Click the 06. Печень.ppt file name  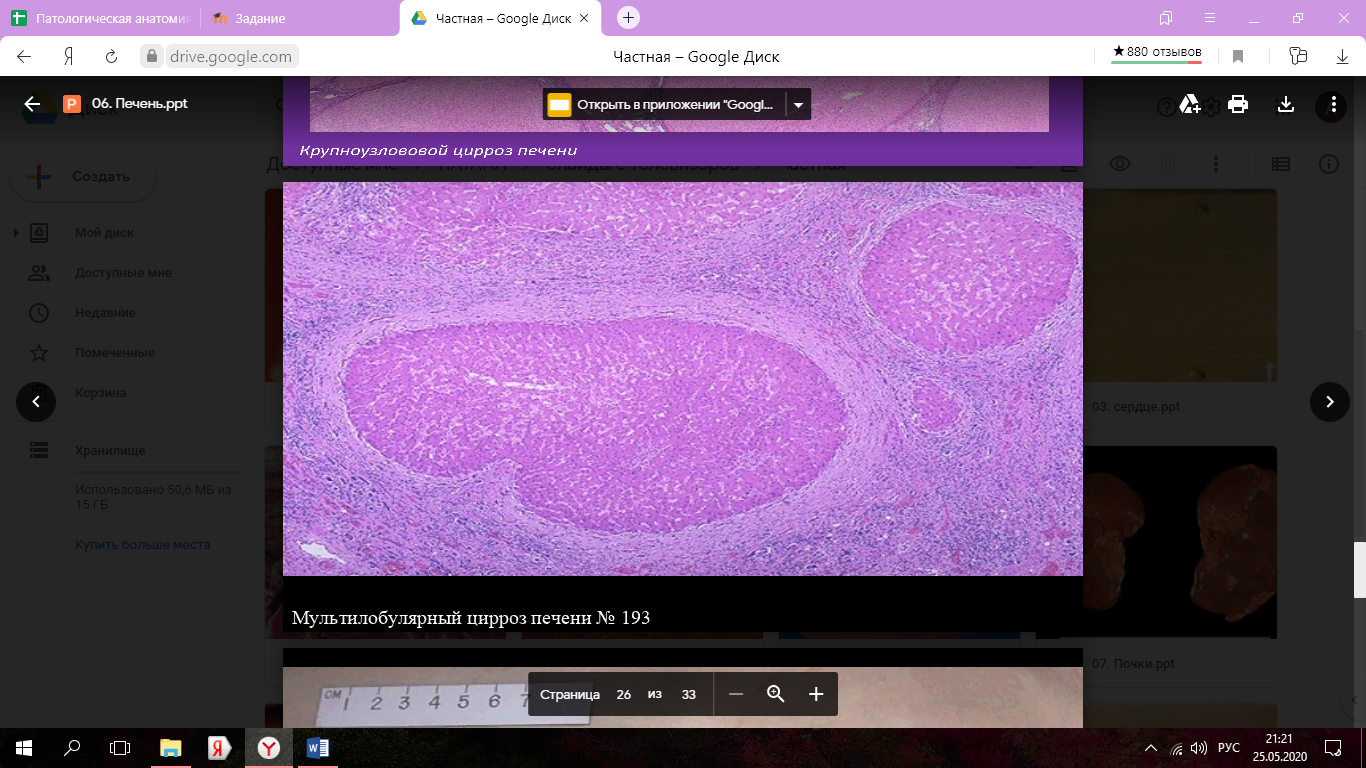pos(139,104)
